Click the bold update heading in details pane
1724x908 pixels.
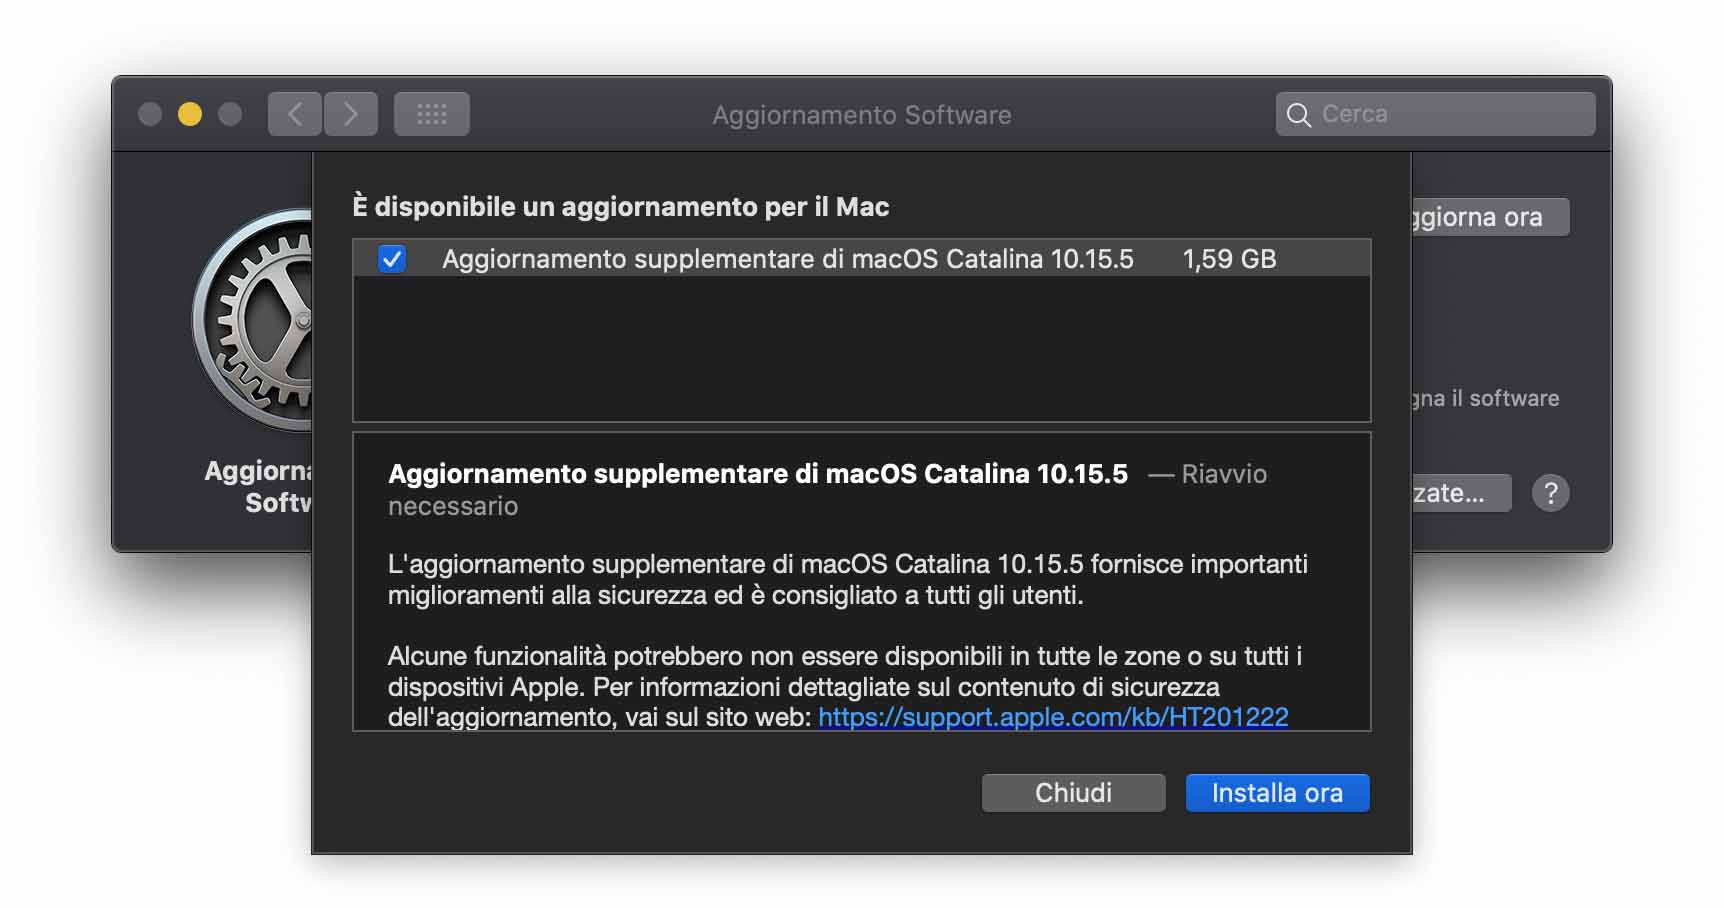[x=757, y=474]
